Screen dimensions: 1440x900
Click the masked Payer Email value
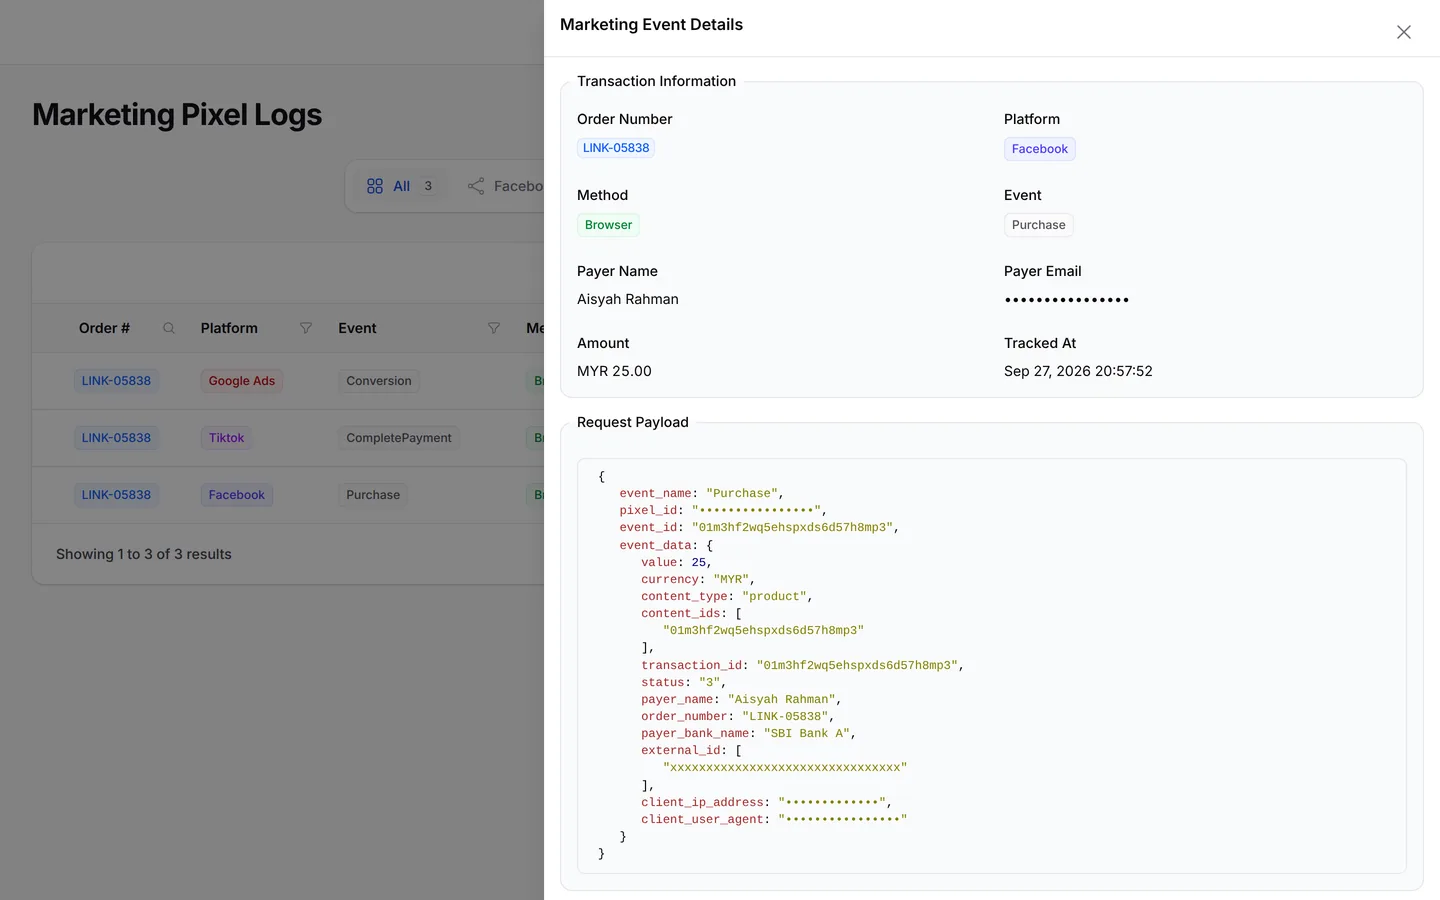[1067, 300]
